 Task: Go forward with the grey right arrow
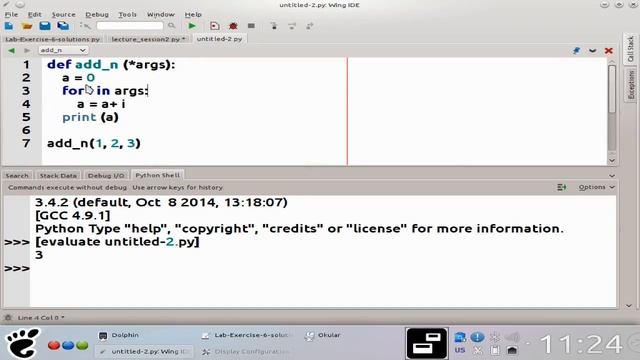(x=27, y=51)
